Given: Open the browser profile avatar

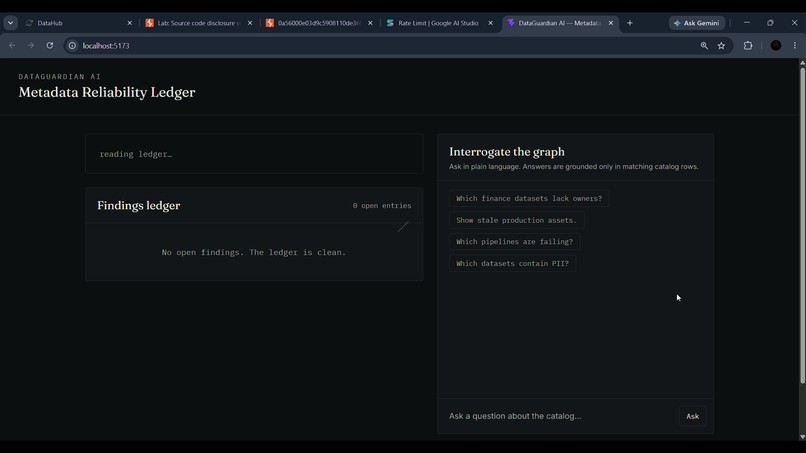Looking at the screenshot, I should [776, 45].
